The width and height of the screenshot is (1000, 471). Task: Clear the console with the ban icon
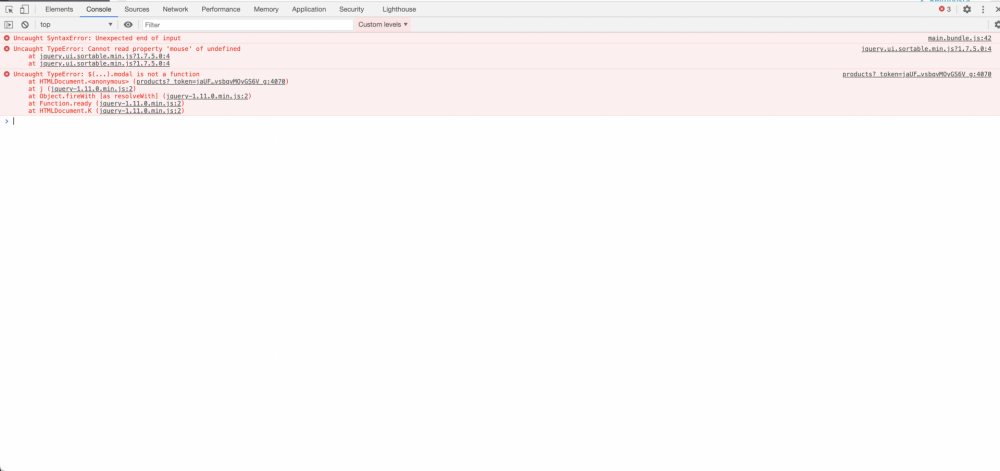(25, 25)
